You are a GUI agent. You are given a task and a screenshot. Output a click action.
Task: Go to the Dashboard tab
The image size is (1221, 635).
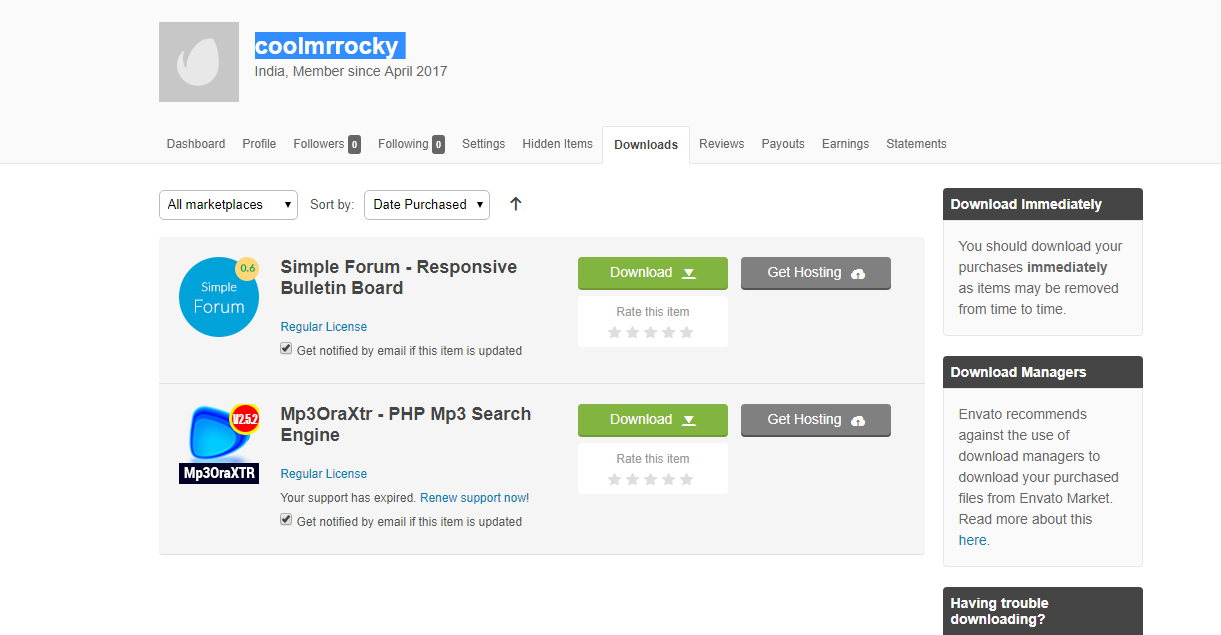[x=196, y=144]
